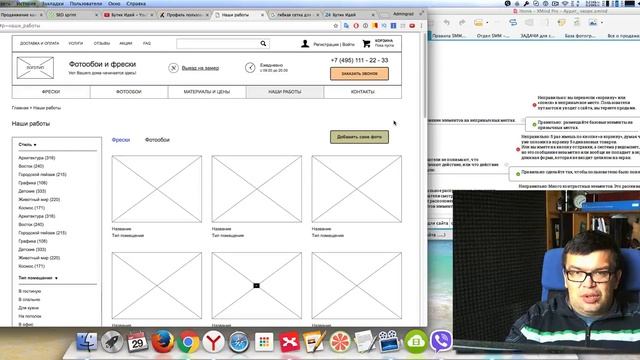The width and height of the screenshot is (640, 360).
Task: Switch to the SEO sprint browser tab
Action: [73, 15]
